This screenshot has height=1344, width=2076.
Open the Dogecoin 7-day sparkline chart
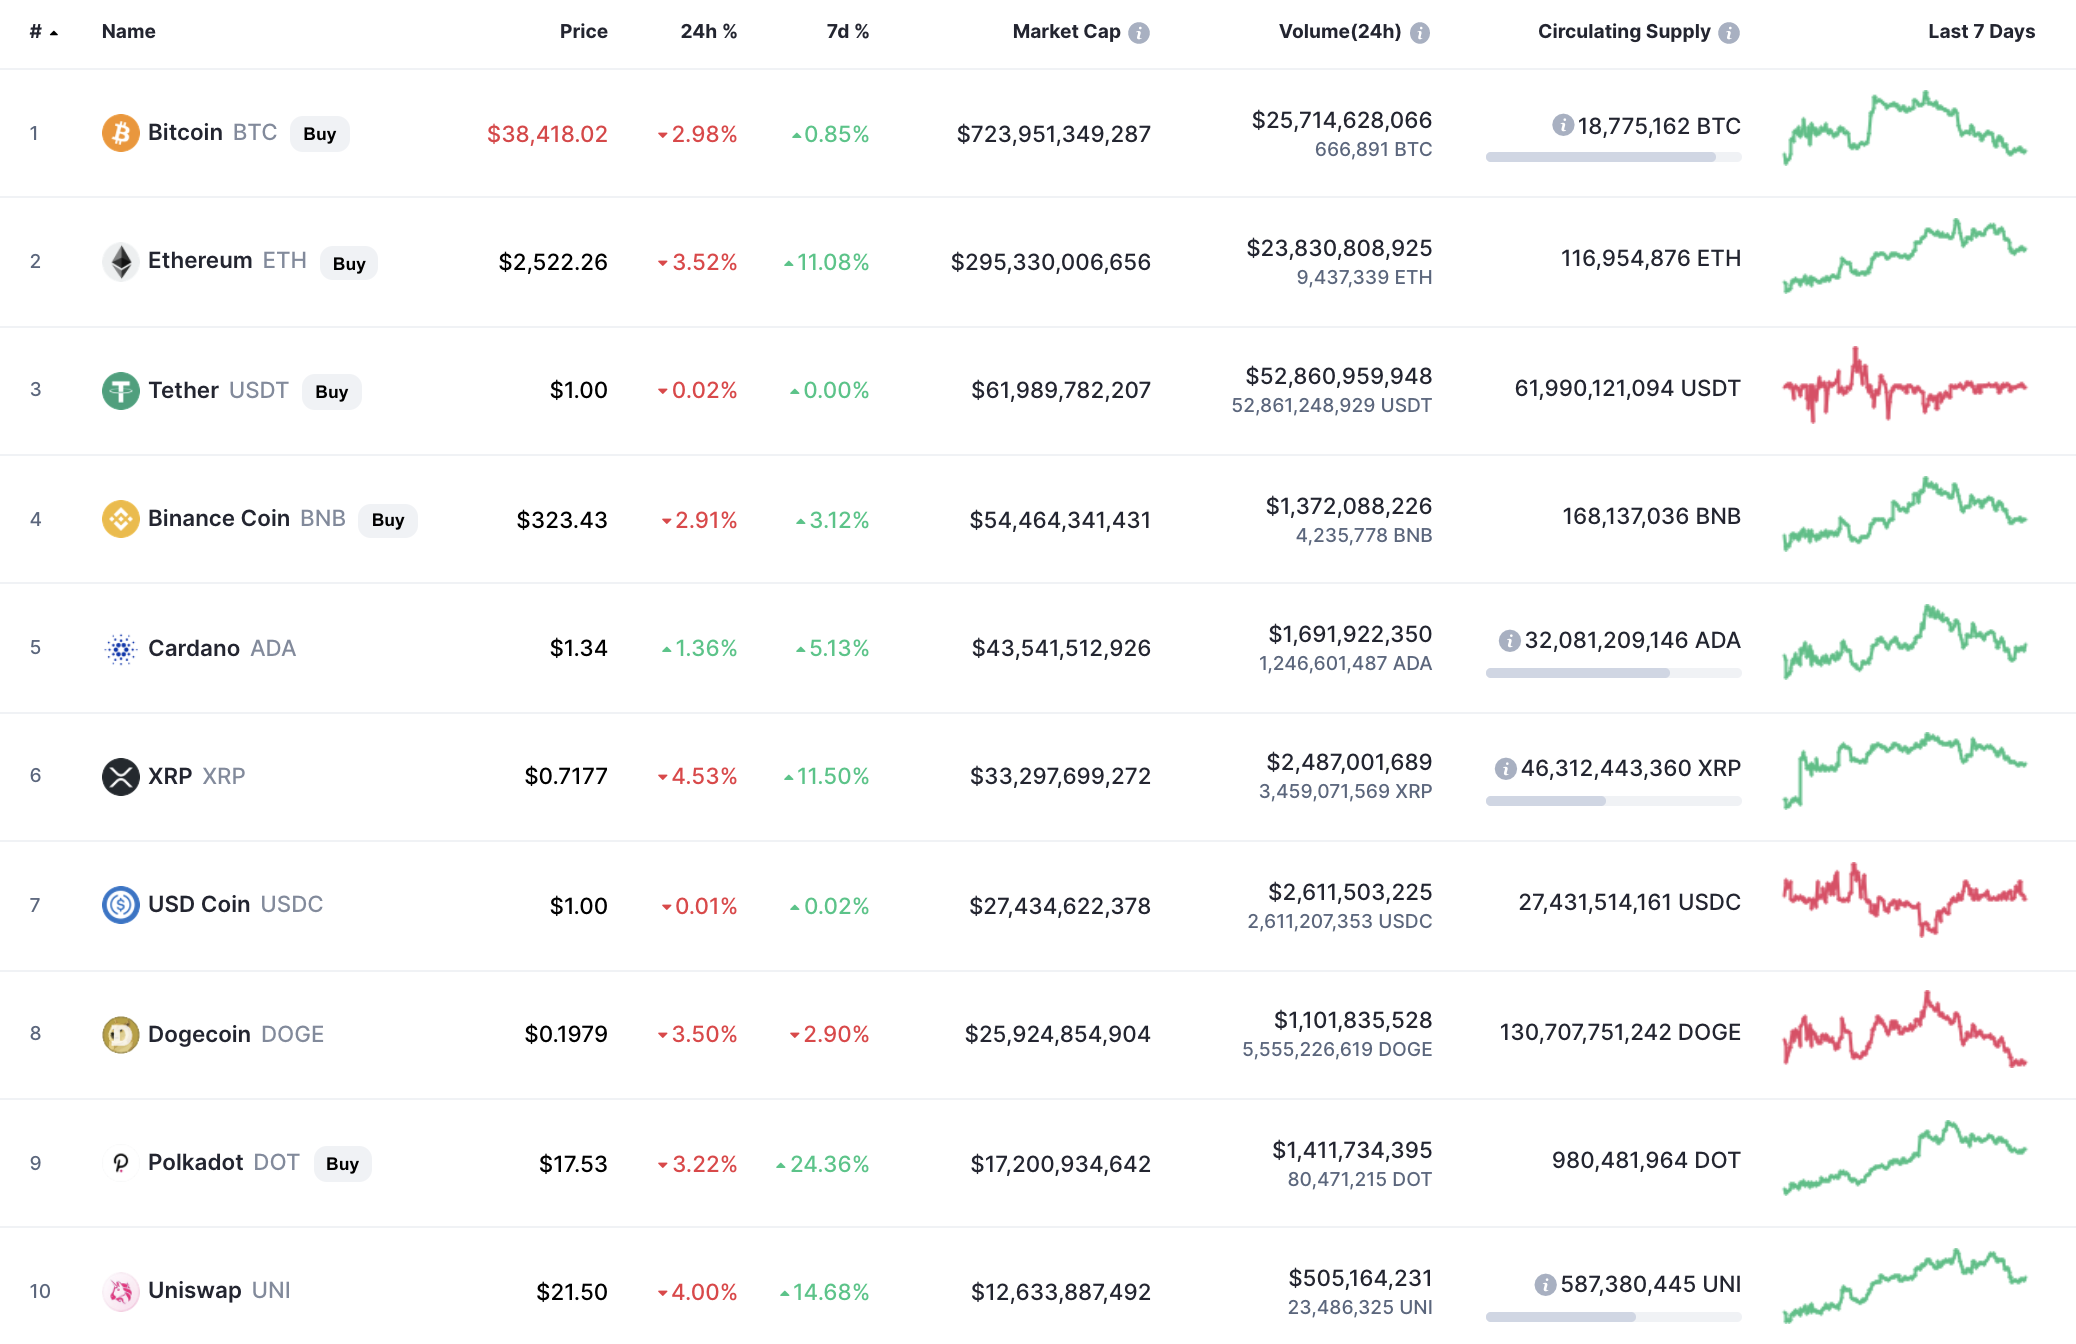[1904, 1030]
